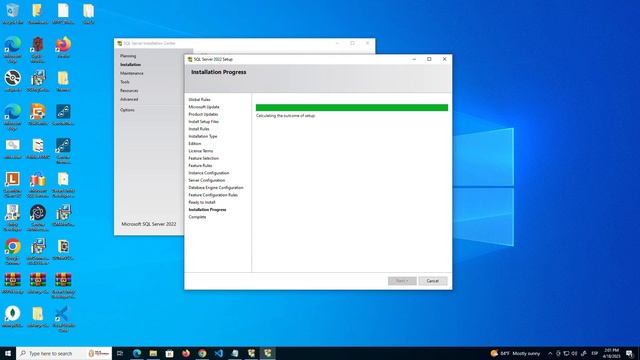Select the blue X-shaped desktop shortcut

coord(63,318)
